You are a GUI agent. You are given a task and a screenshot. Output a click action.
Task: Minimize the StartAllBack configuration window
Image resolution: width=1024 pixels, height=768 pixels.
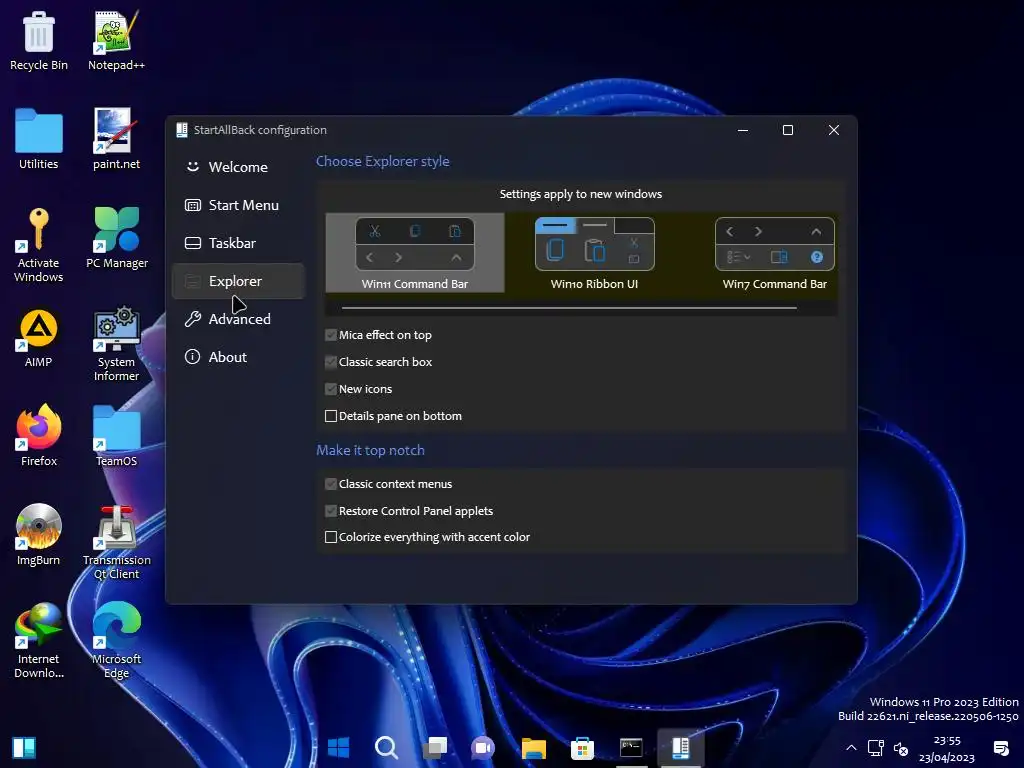click(743, 130)
